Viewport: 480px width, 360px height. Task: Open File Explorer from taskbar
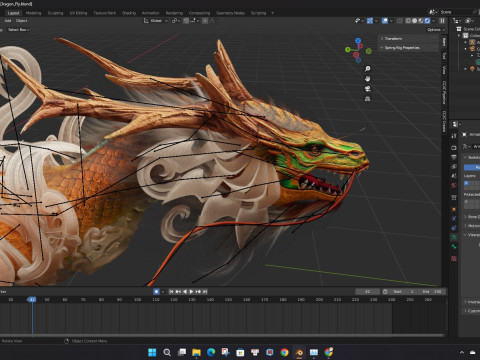(x=196, y=352)
